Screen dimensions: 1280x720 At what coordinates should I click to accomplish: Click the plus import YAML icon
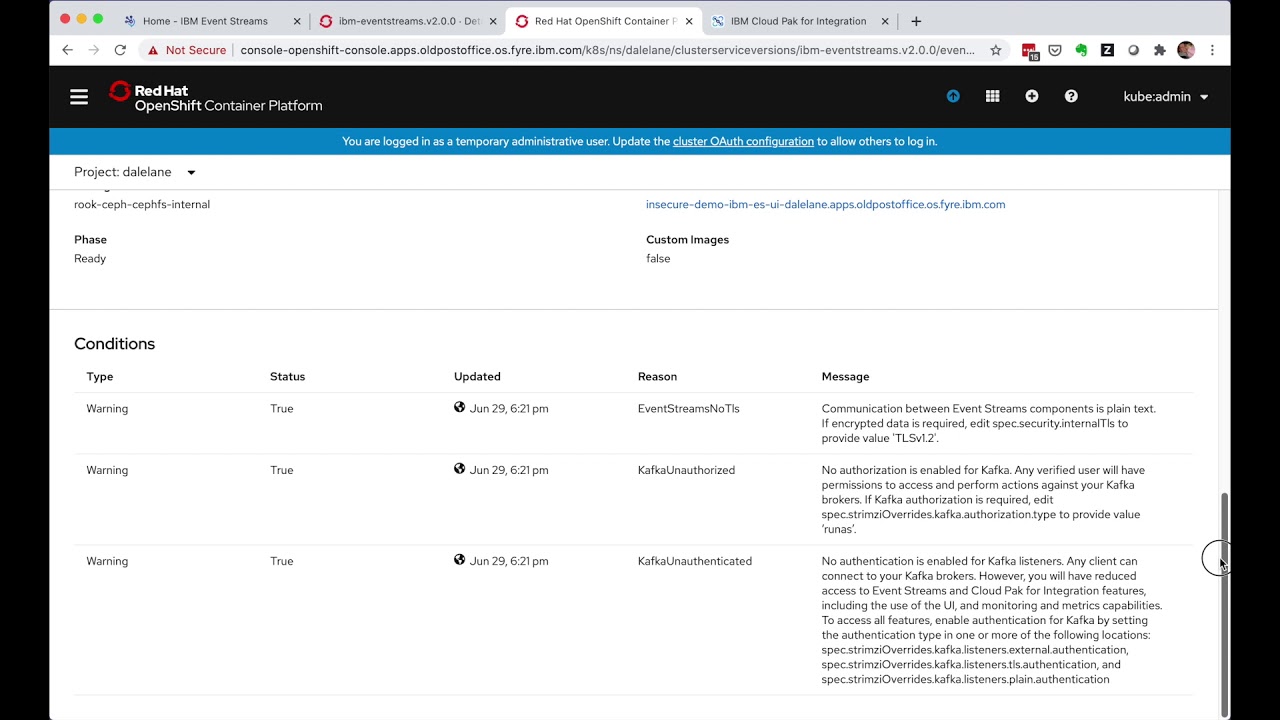[1032, 96]
